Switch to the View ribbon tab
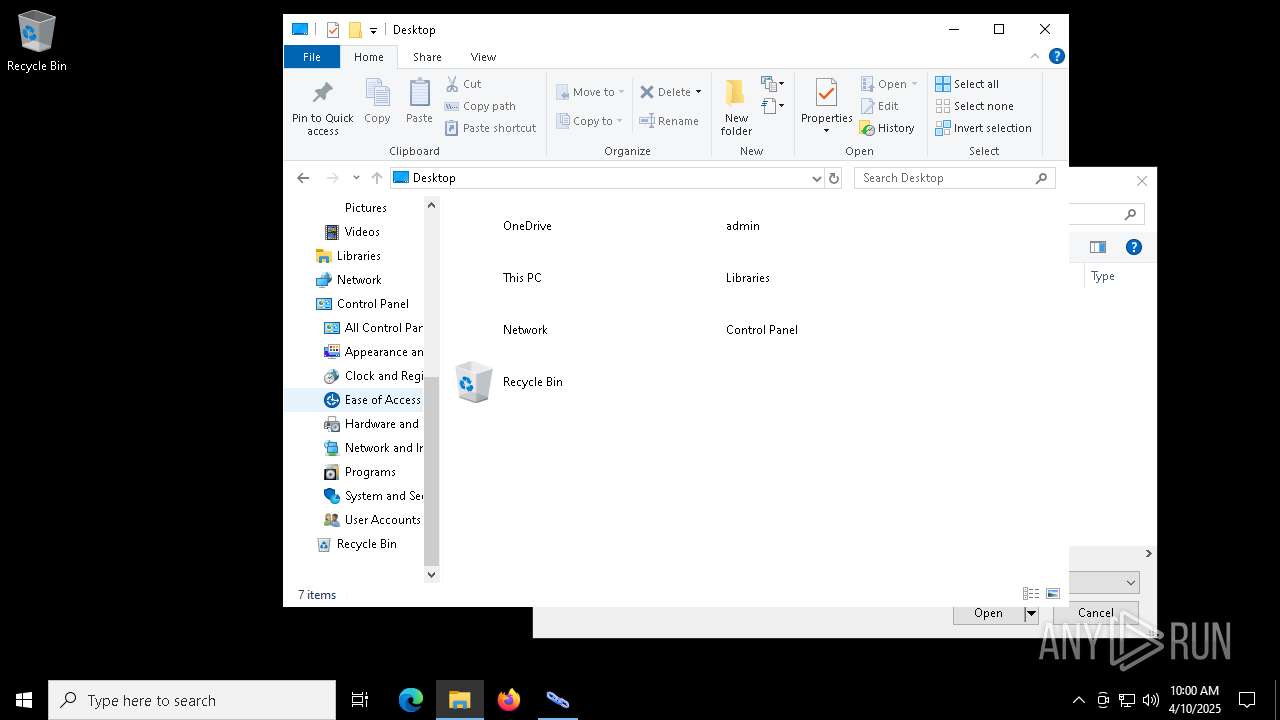Screen dimensions: 1280x720 point(483,57)
